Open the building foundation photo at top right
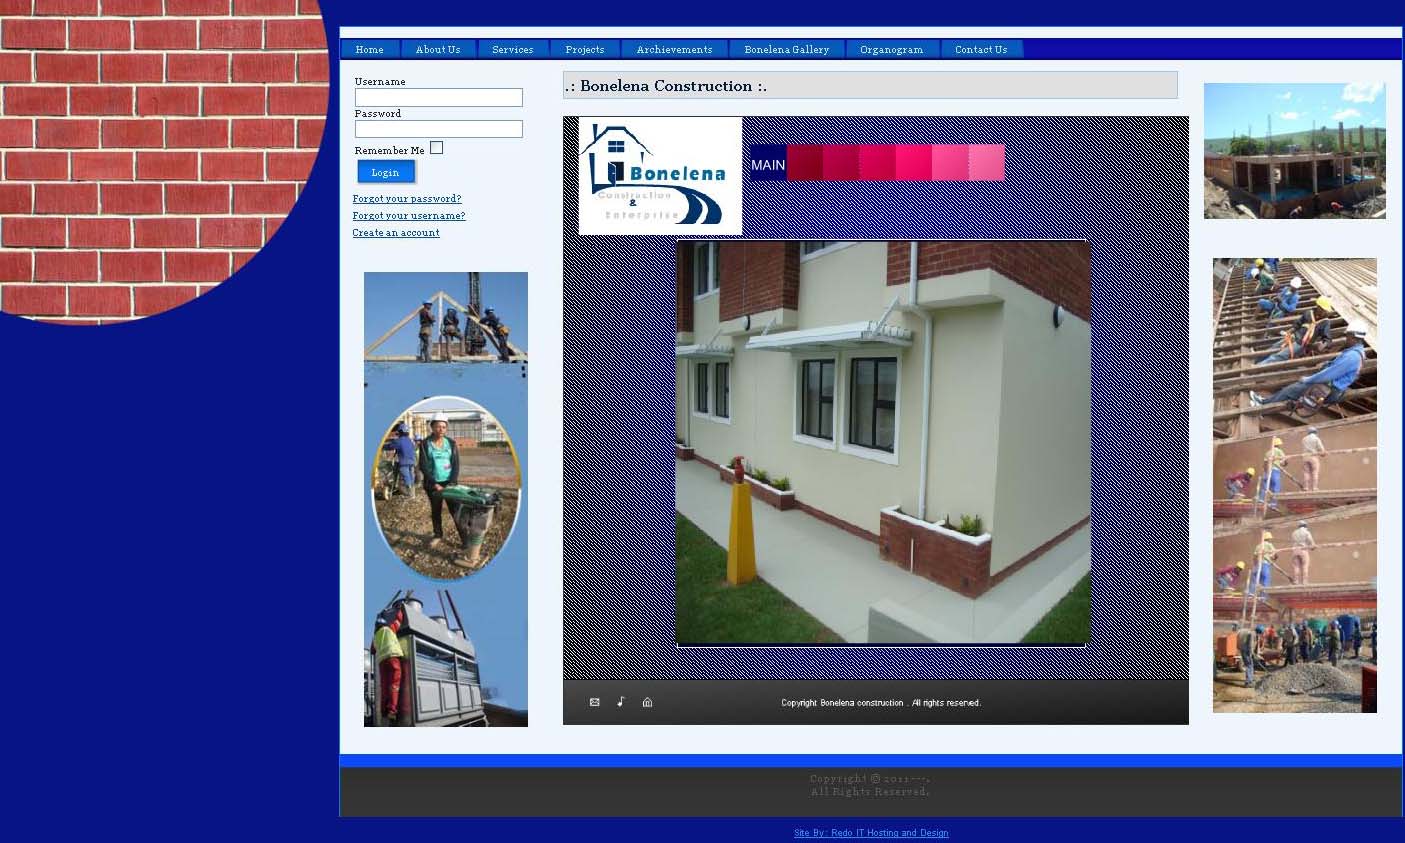 coord(1294,151)
